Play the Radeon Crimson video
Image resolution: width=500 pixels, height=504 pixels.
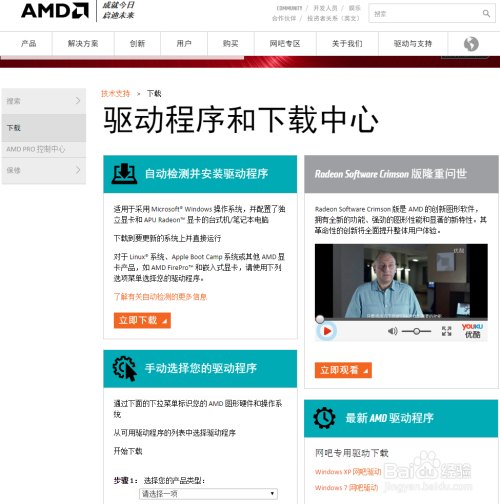[327, 331]
